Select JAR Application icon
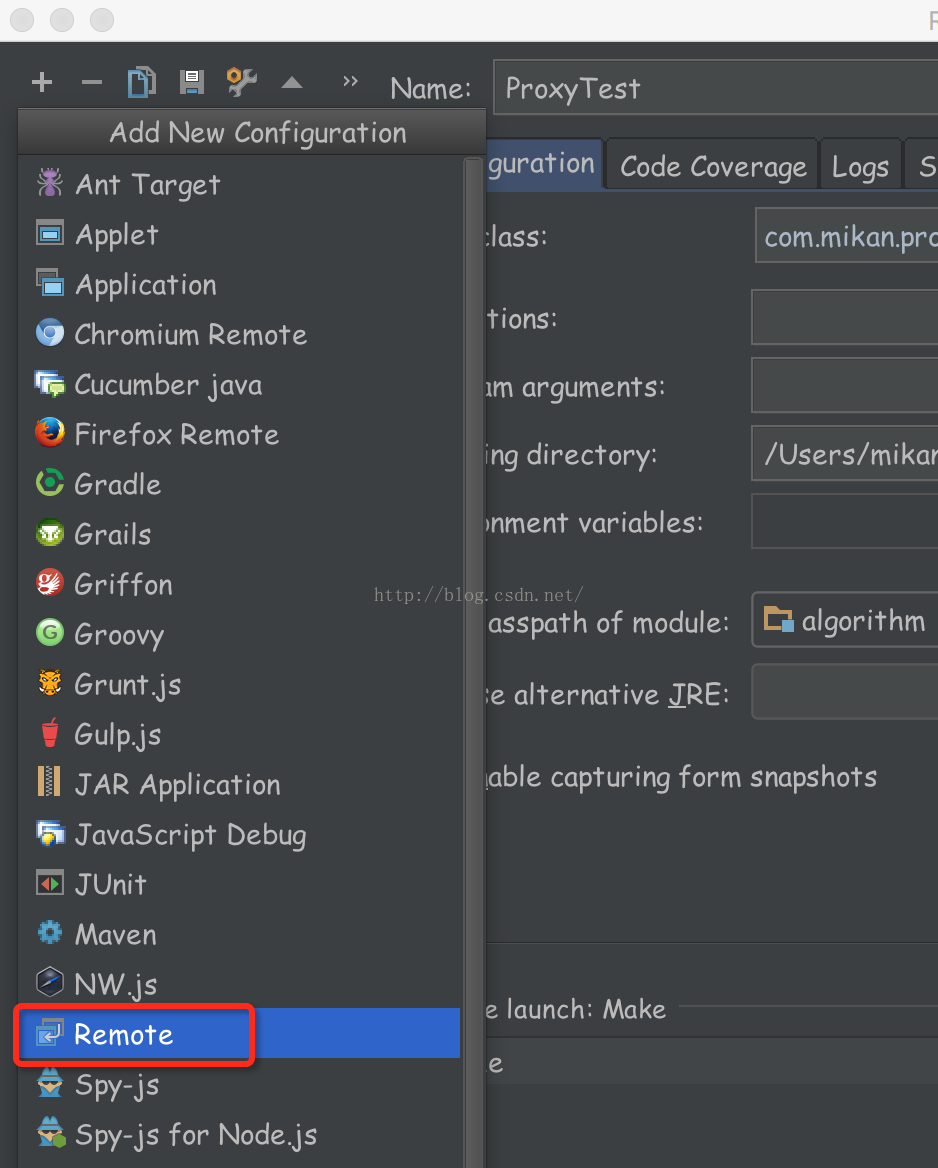The height and width of the screenshot is (1168, 938). (49, 781)
